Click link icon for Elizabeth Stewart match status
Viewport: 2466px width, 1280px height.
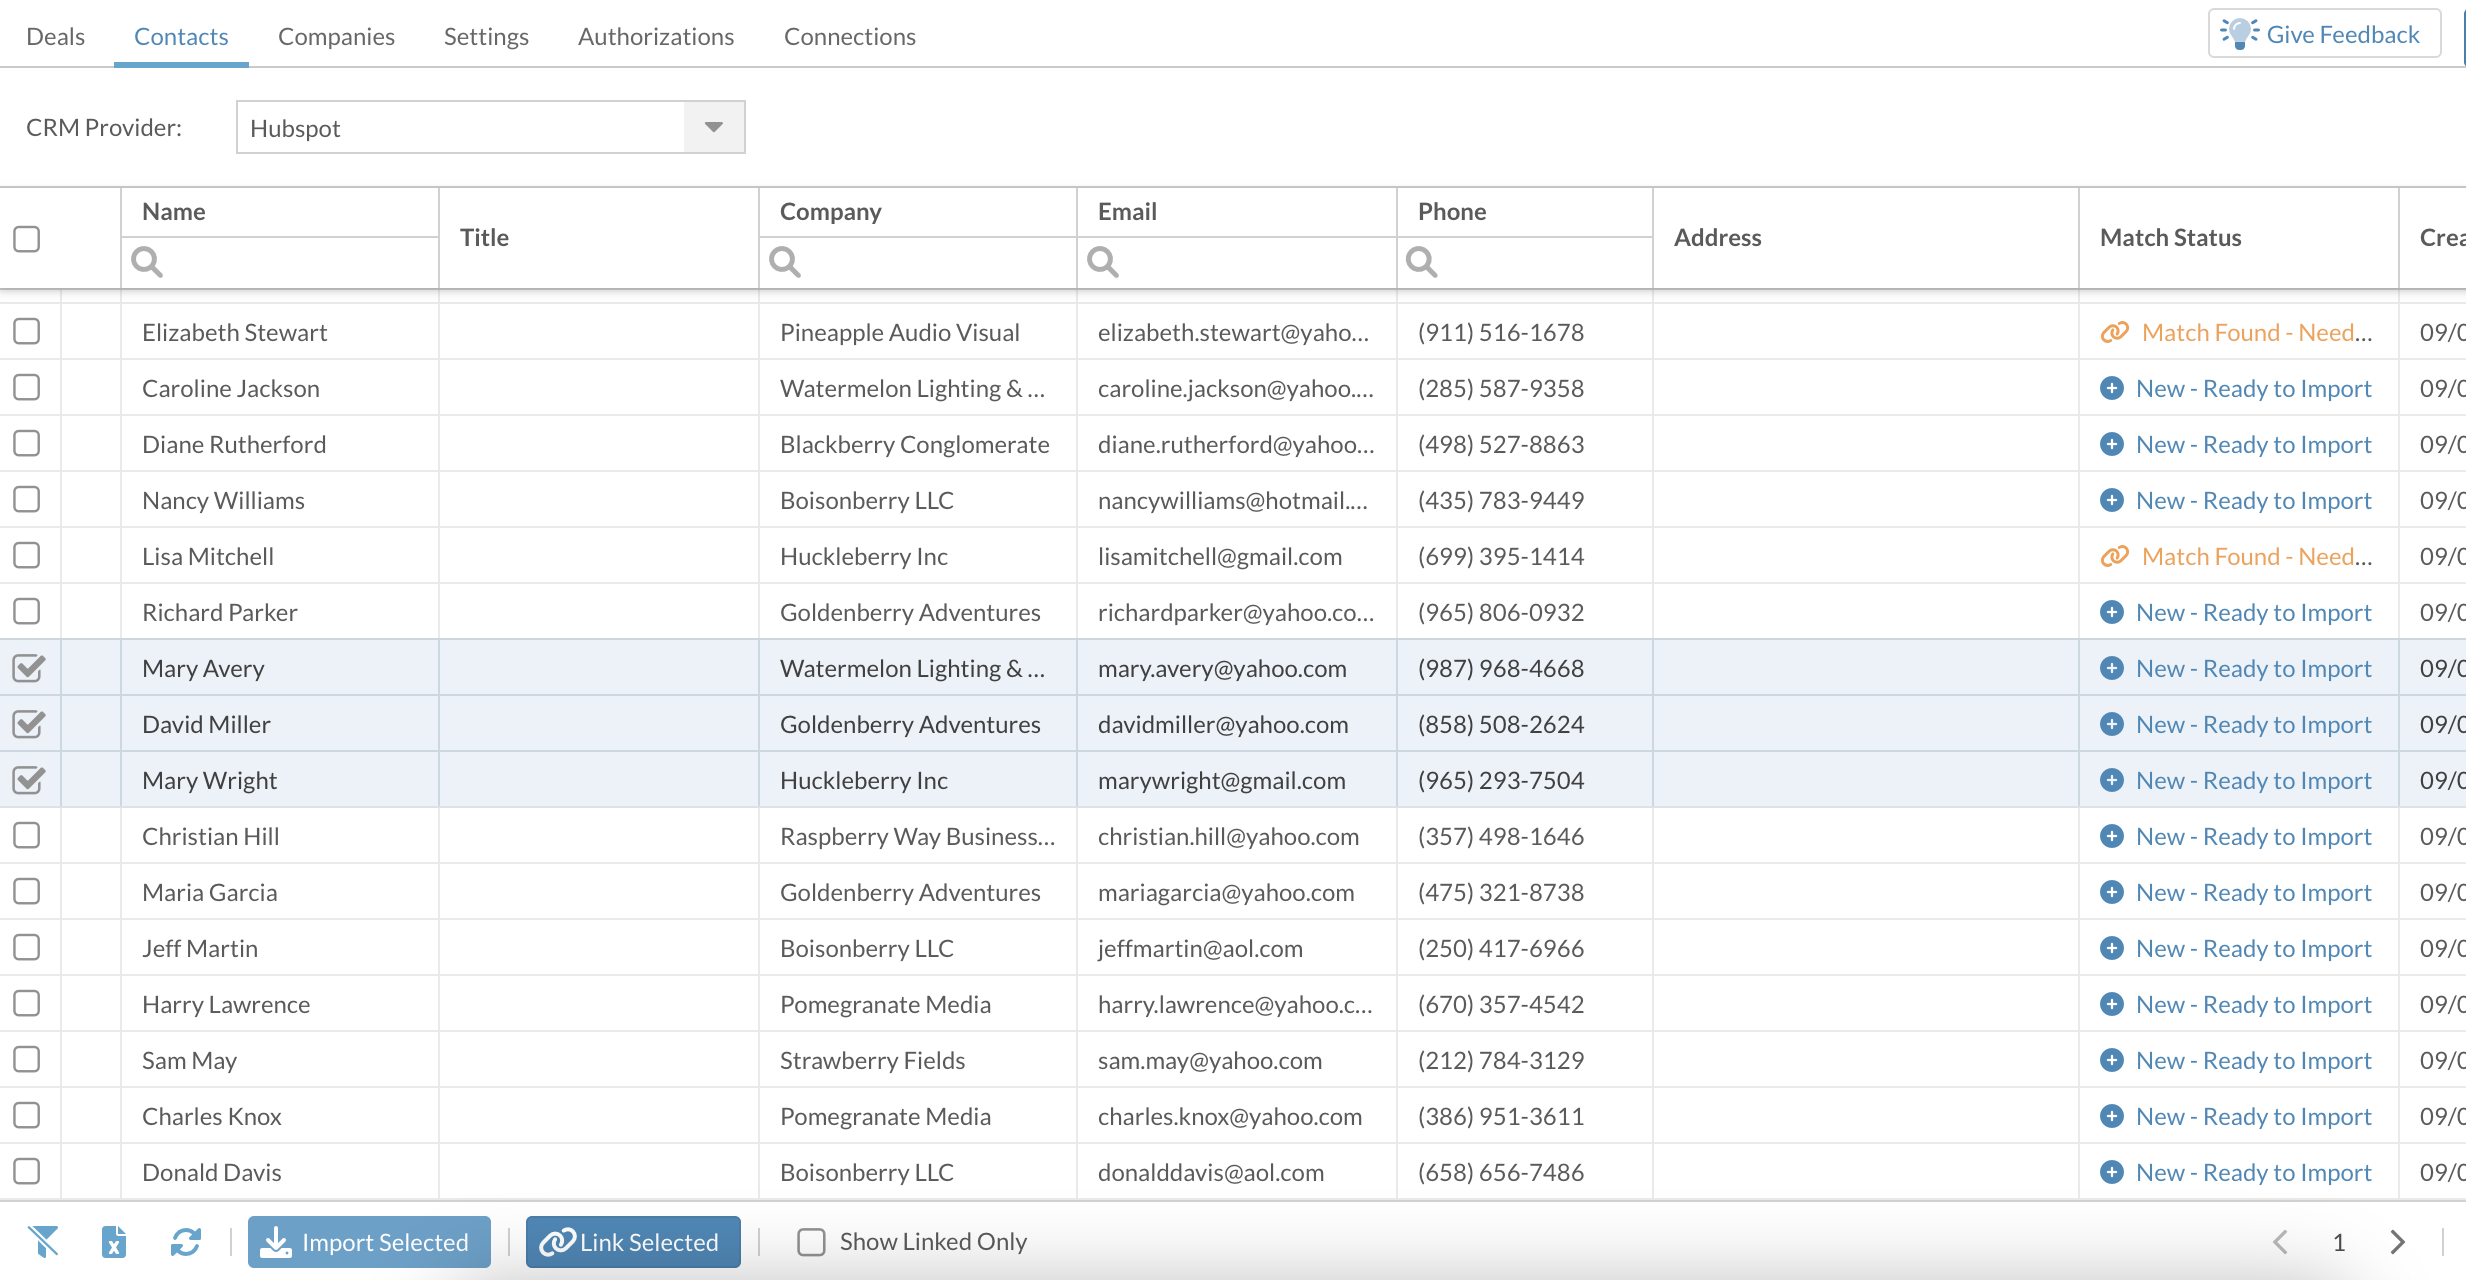pos(2114,332)
